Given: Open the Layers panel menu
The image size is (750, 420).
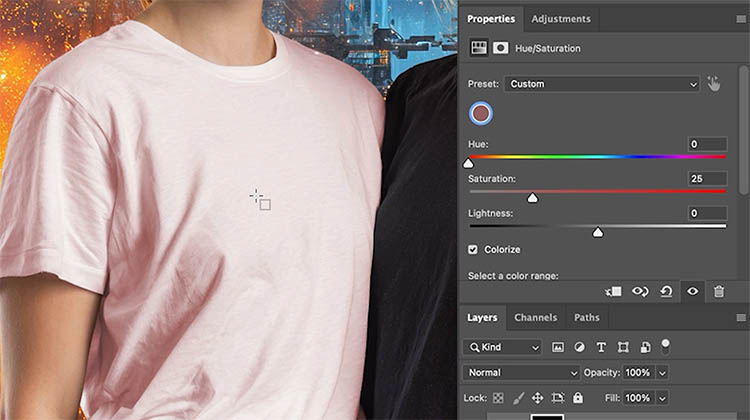Looking at the screenshot, I should [741, 318].
